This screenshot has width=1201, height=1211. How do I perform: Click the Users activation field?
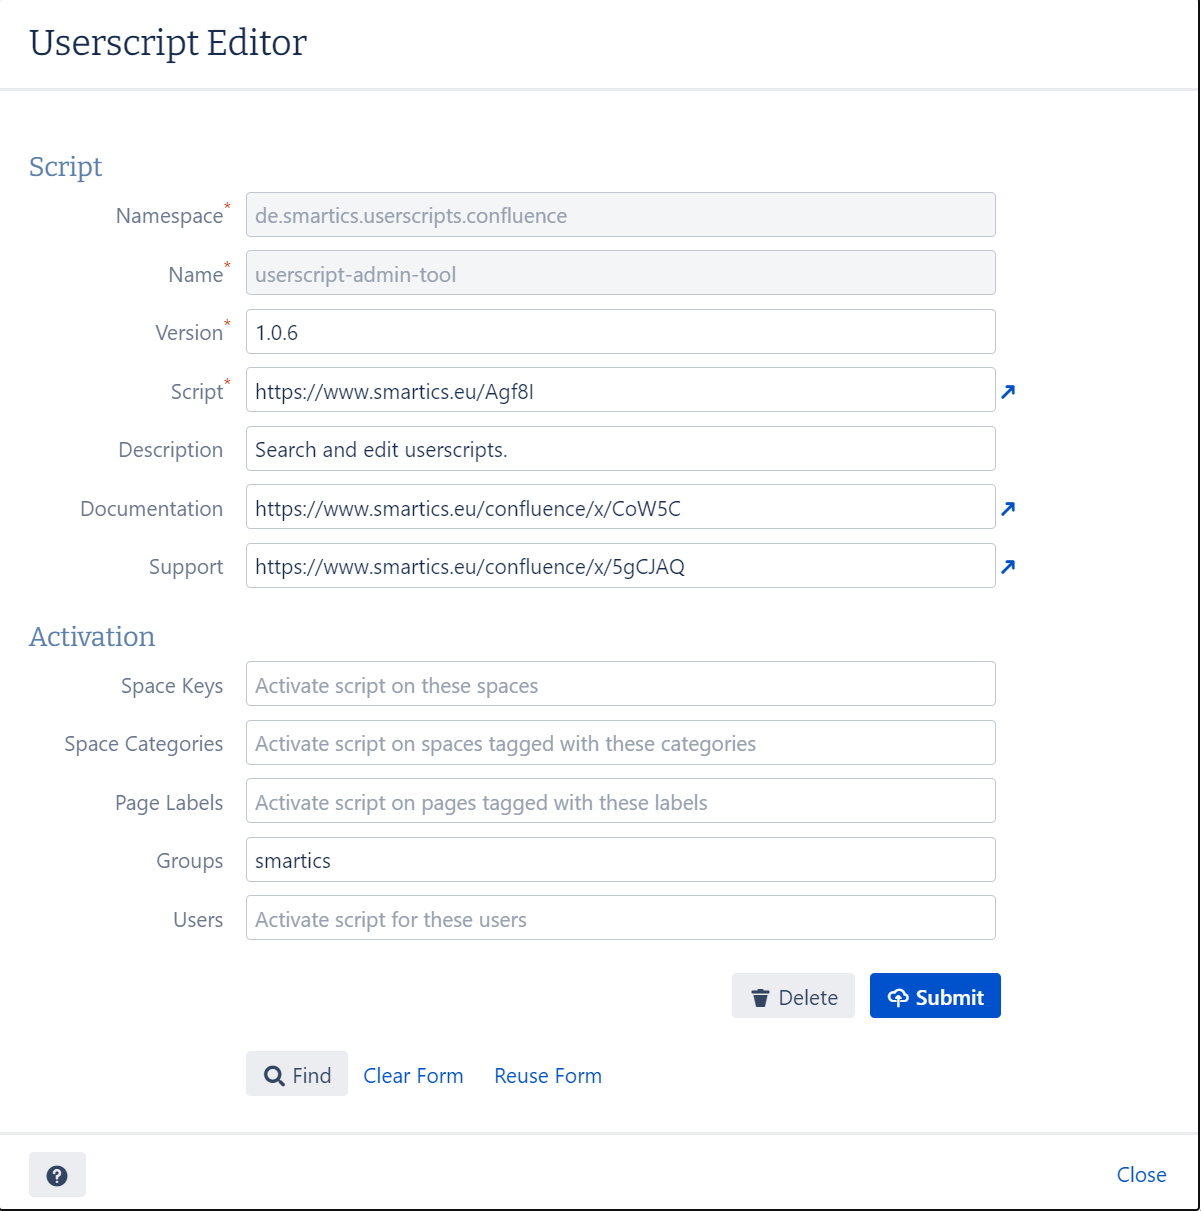point(620,918)
